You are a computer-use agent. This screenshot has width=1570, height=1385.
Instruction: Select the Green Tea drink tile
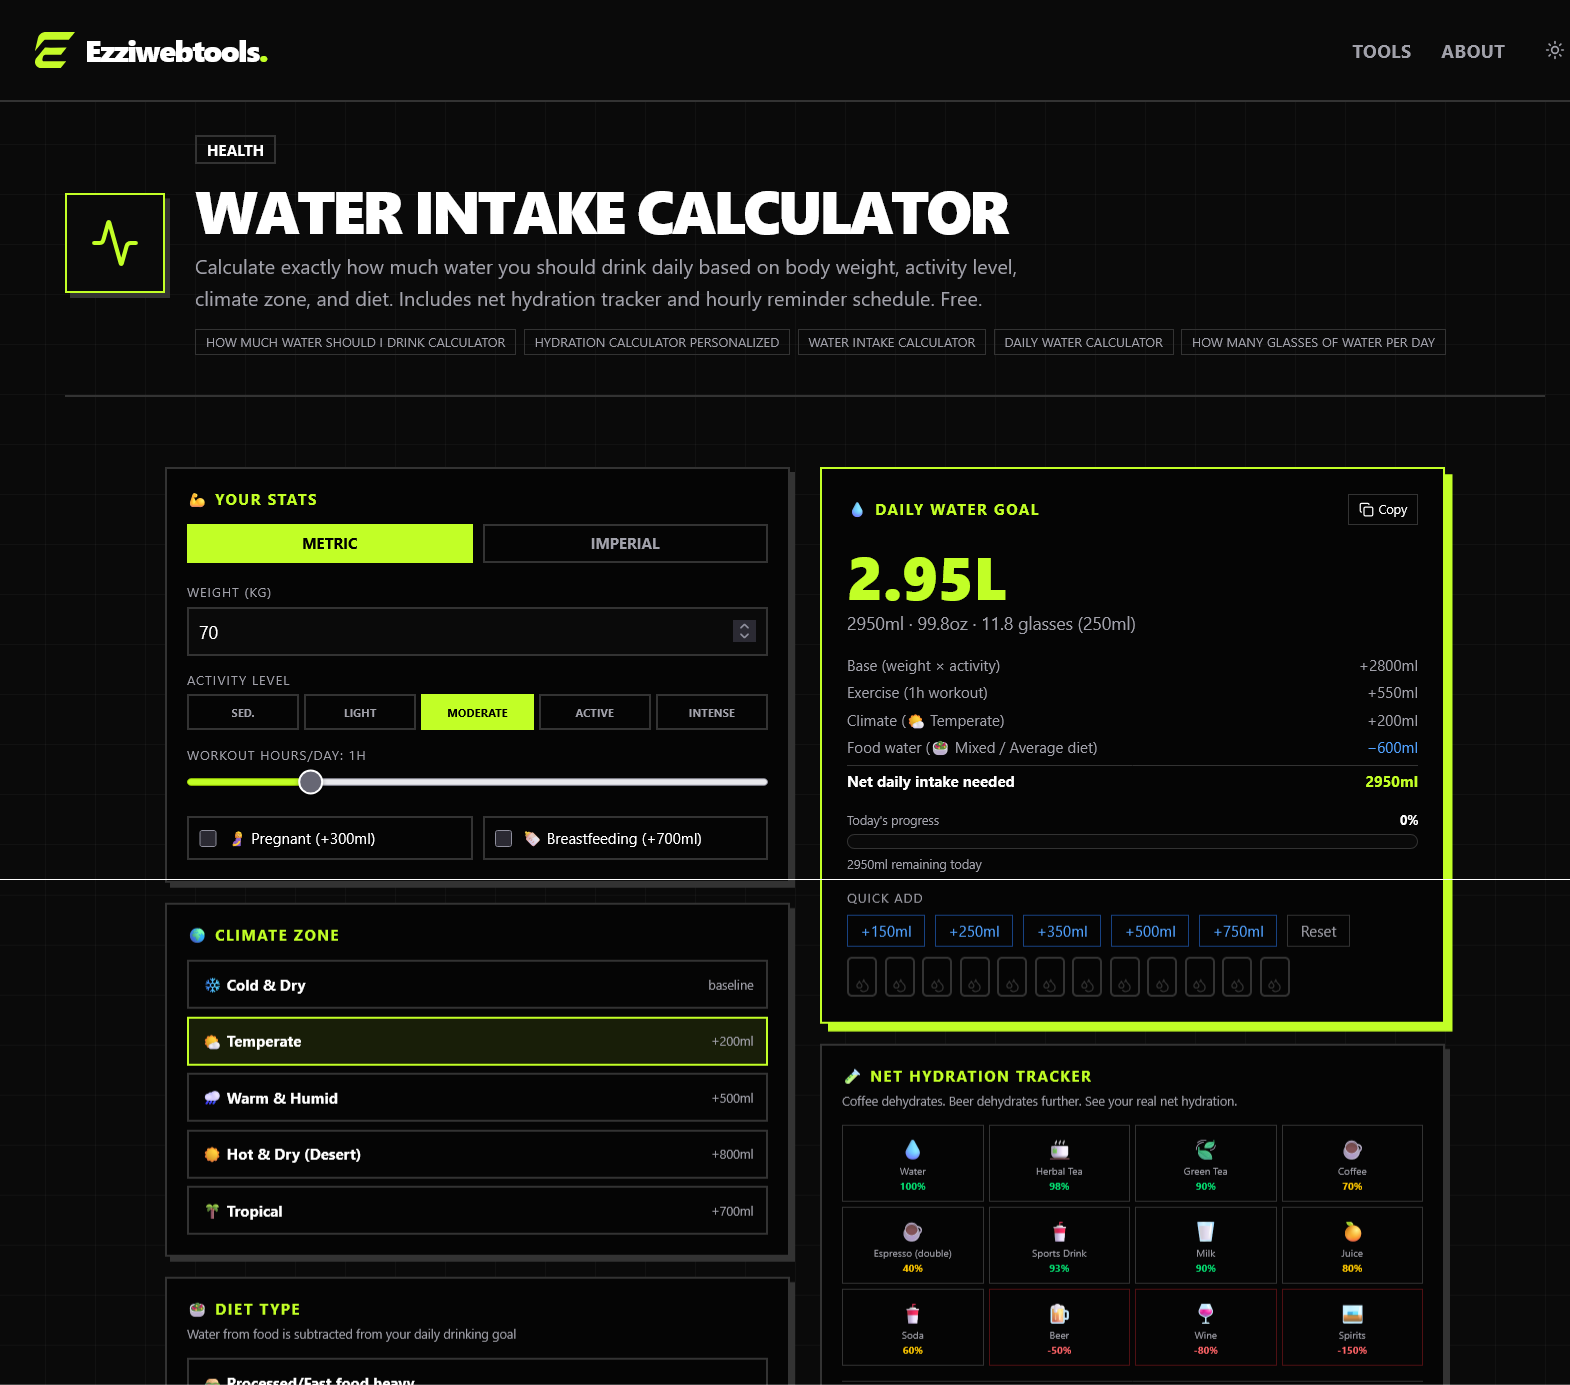1206,1163
